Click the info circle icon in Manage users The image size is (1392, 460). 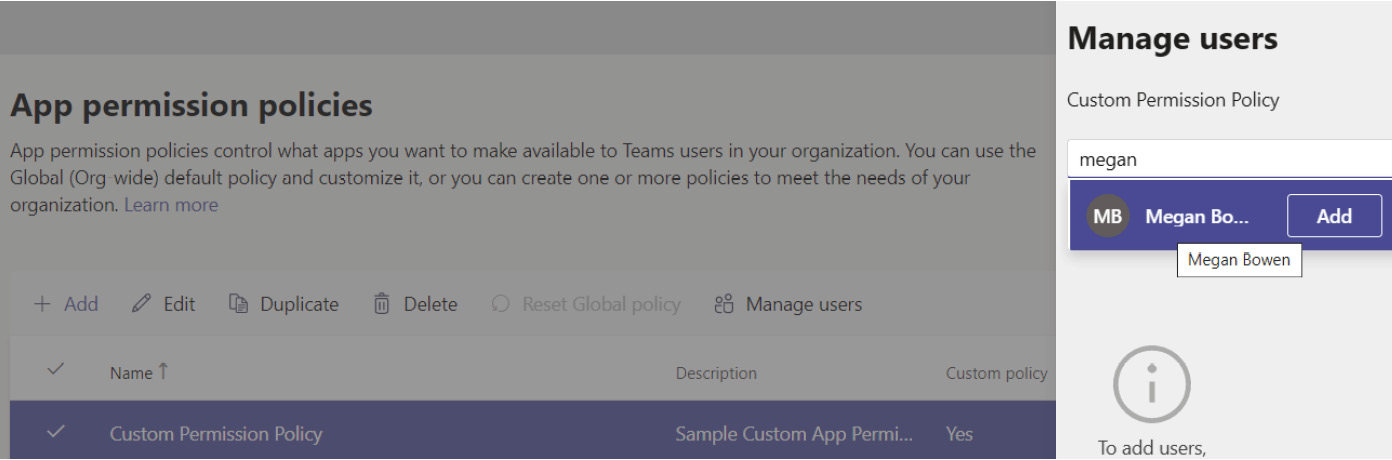pyautogui.click(x=1152, y=384)
